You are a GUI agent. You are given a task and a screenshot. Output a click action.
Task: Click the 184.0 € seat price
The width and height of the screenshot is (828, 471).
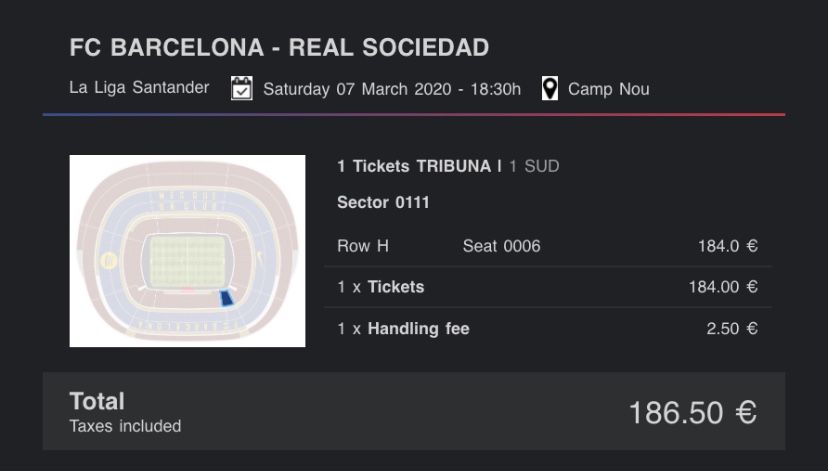click(x=727, y=246)
